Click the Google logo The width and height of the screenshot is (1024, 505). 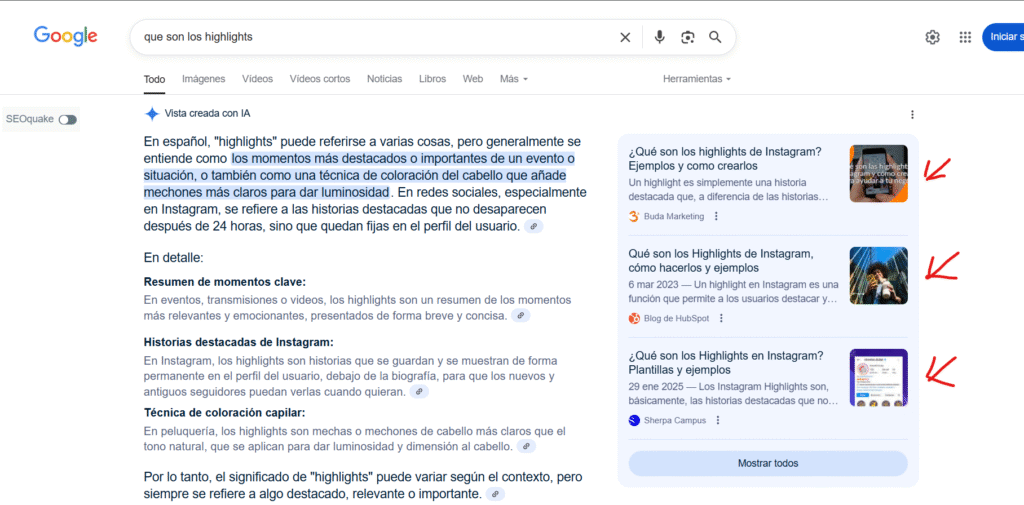point(65,37)
